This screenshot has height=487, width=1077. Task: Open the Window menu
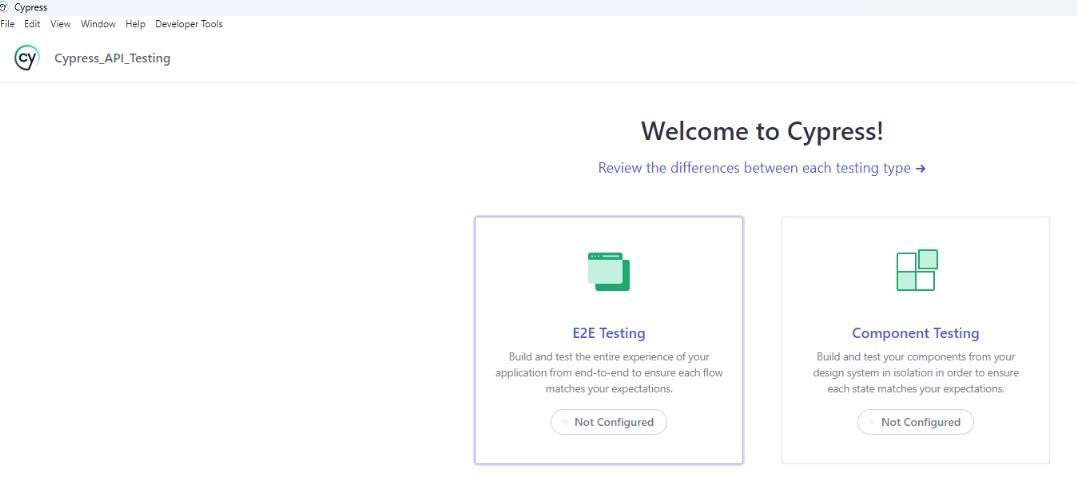point(98,24)
